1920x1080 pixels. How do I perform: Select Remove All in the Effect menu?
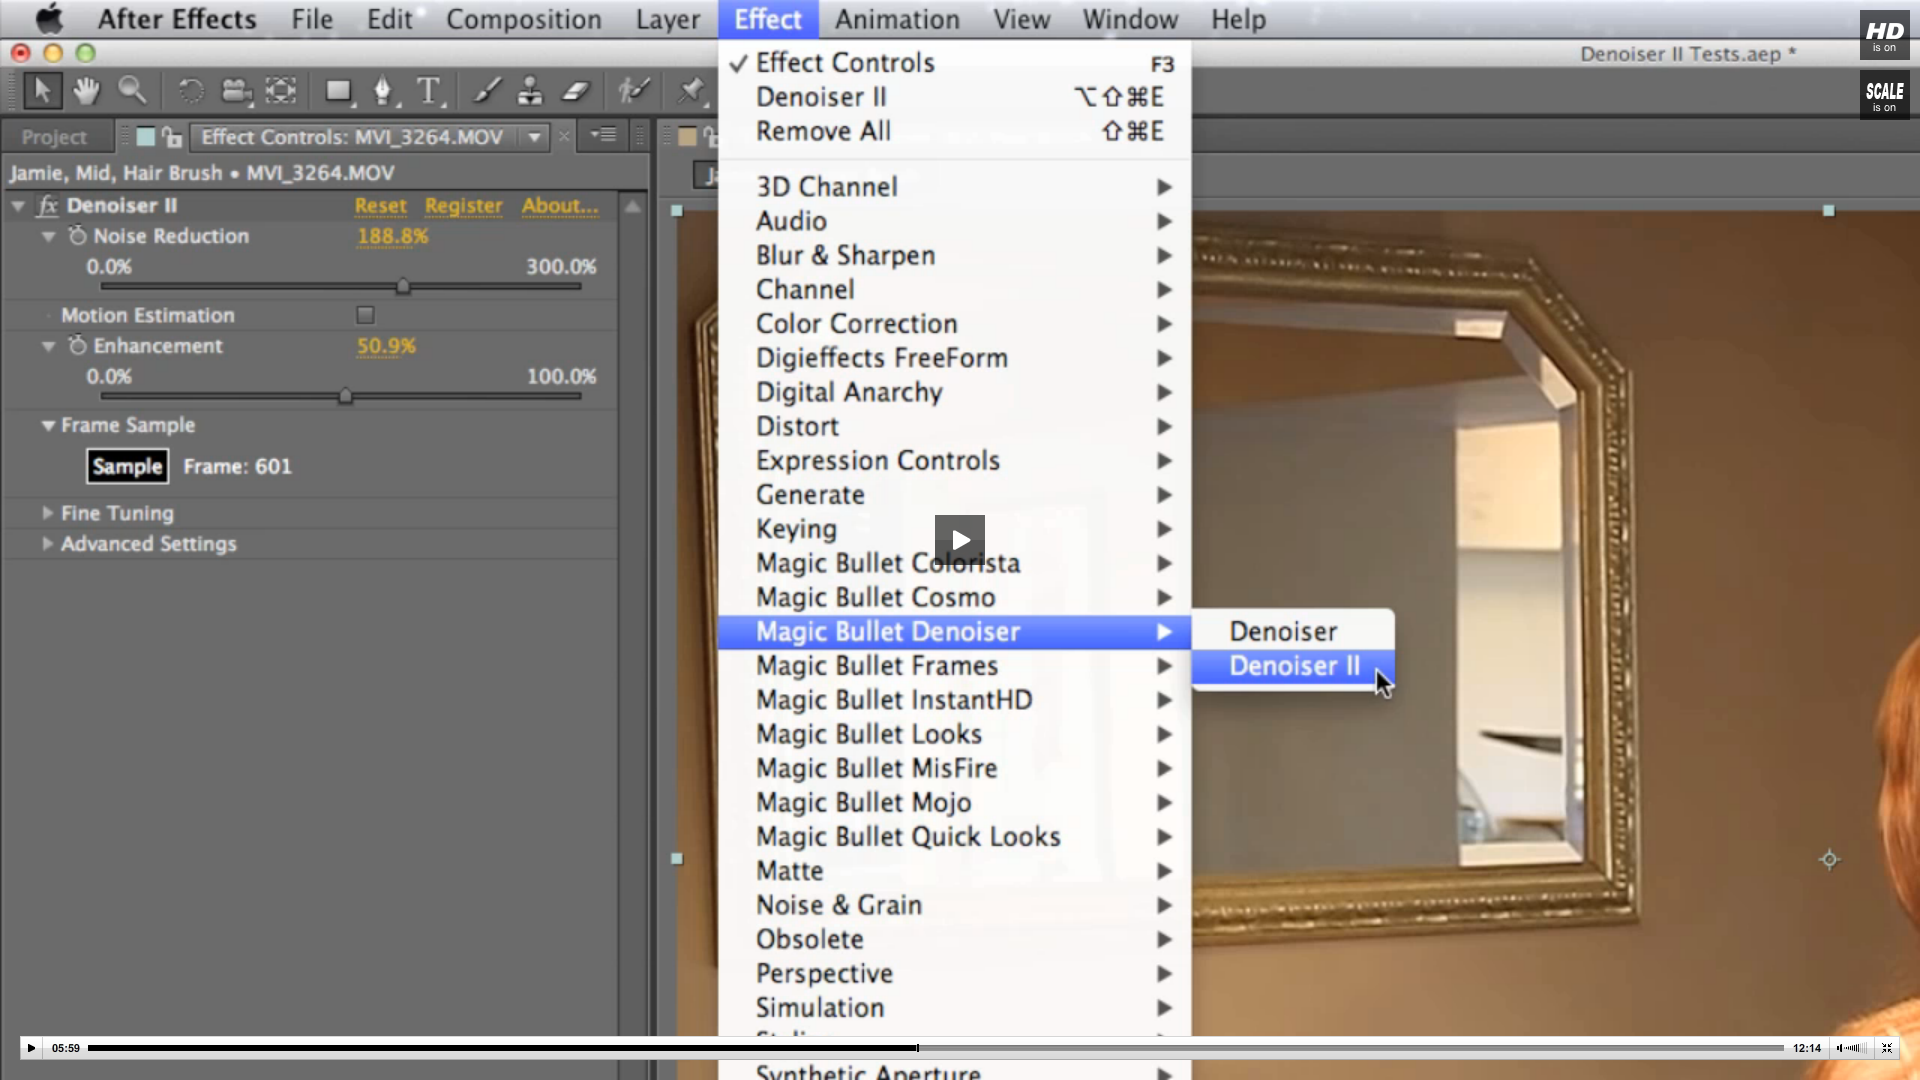point(954,132)
